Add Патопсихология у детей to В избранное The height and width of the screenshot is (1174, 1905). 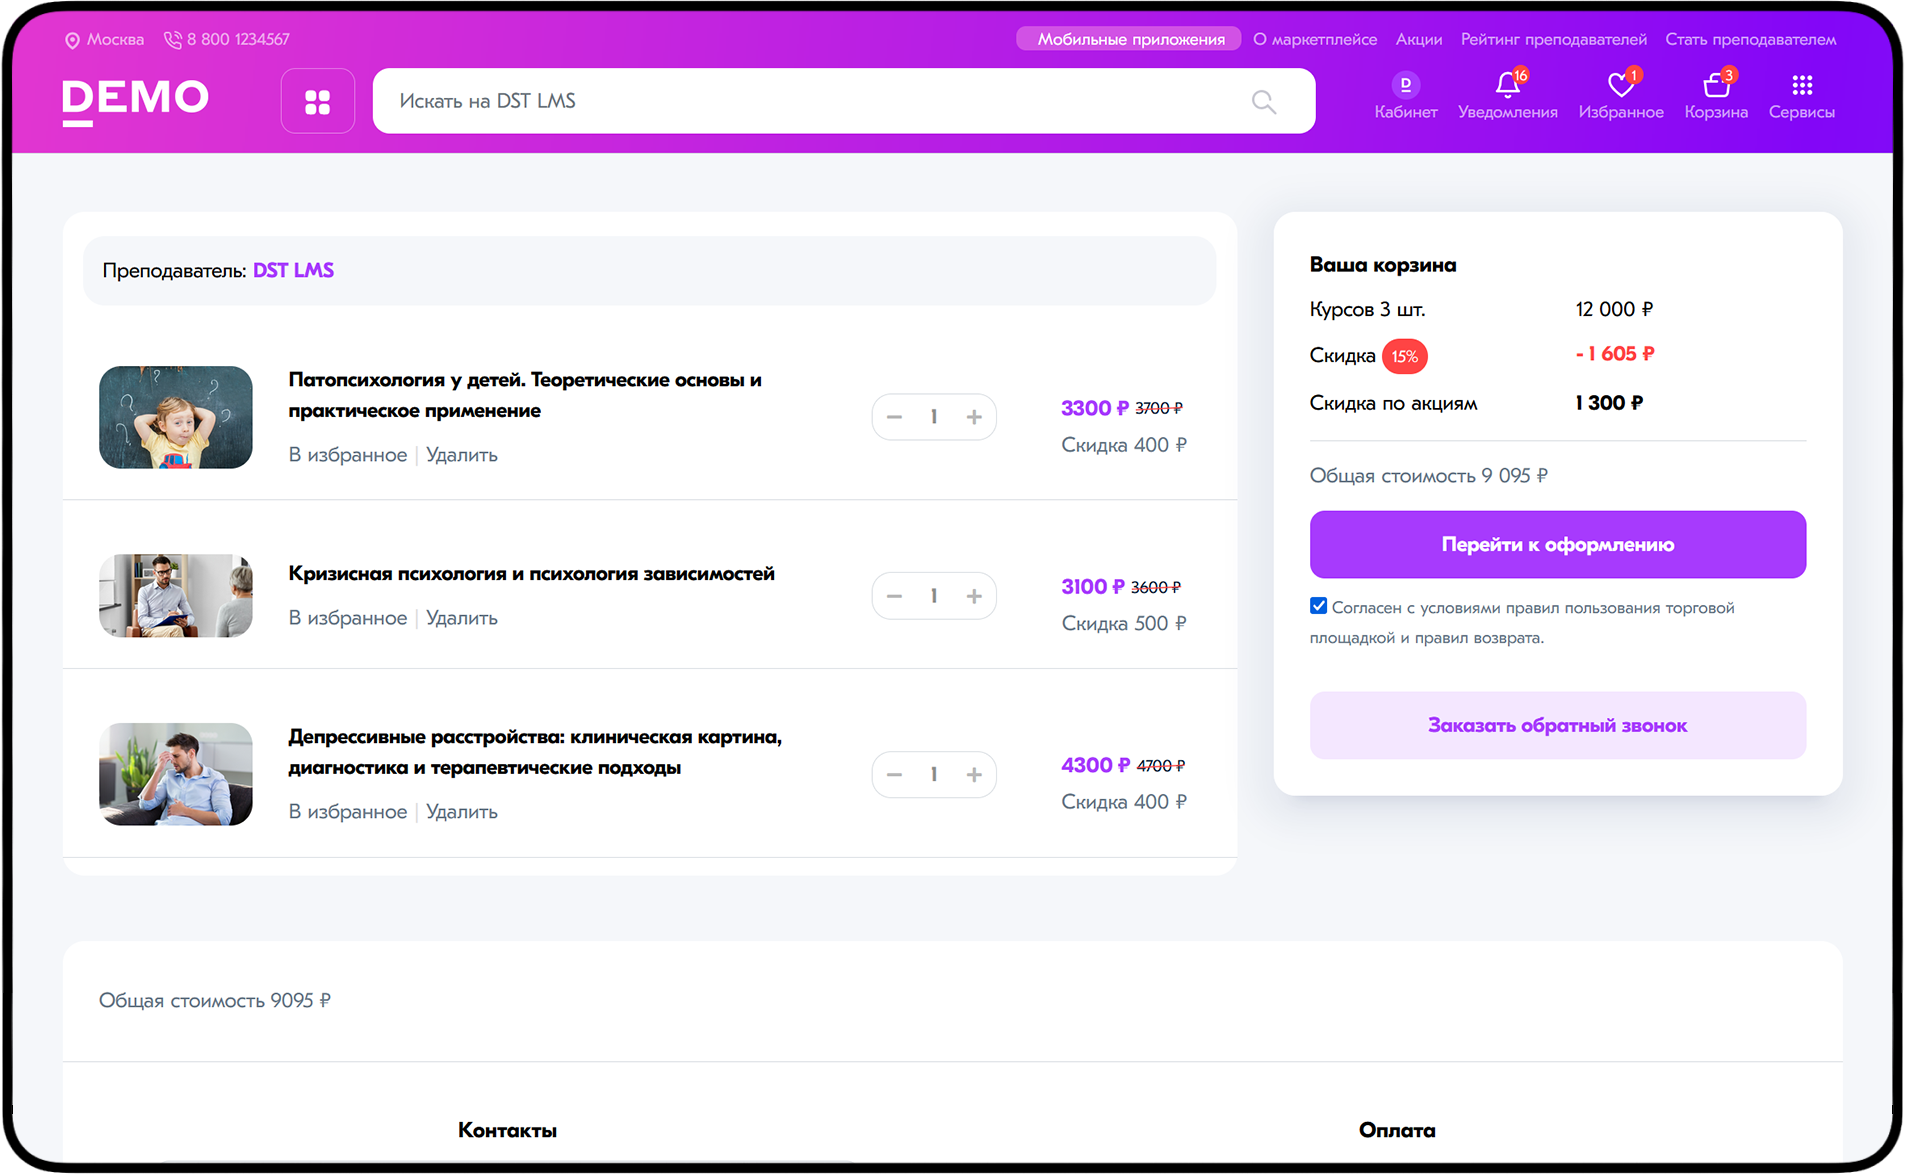348,455
